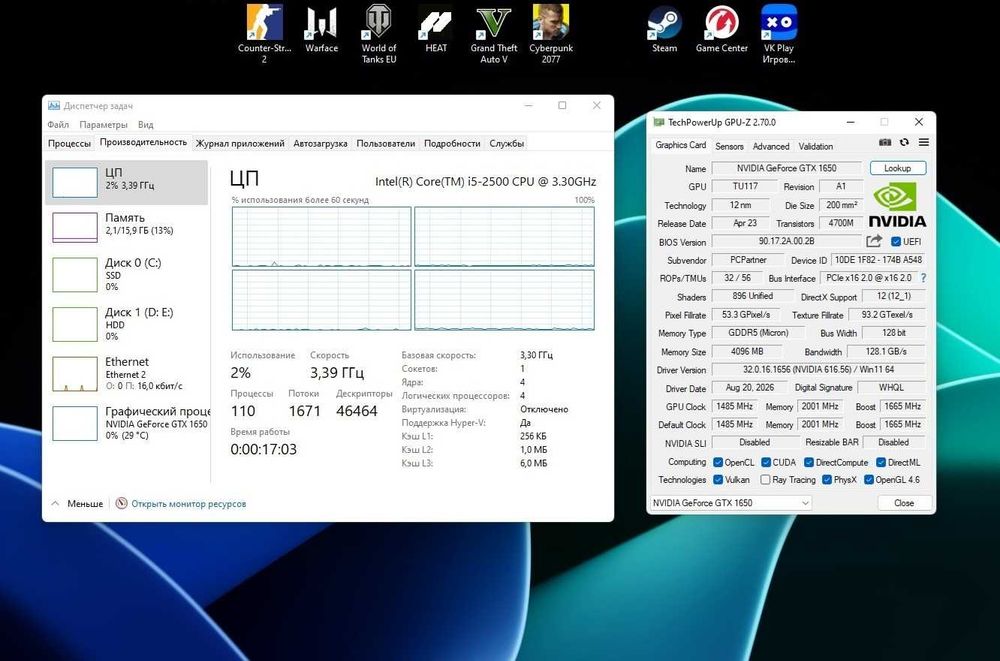
Task: Open GPU-Z hamburger menu
Action: point(923,142)
